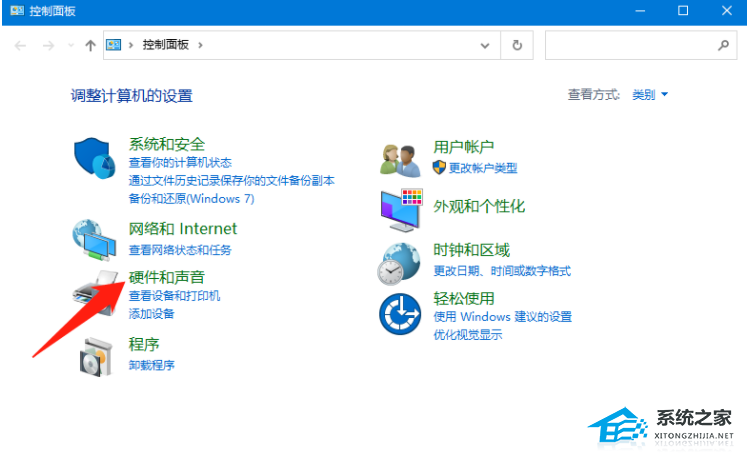Refresh the Control Panel view

tap(517, 45)
